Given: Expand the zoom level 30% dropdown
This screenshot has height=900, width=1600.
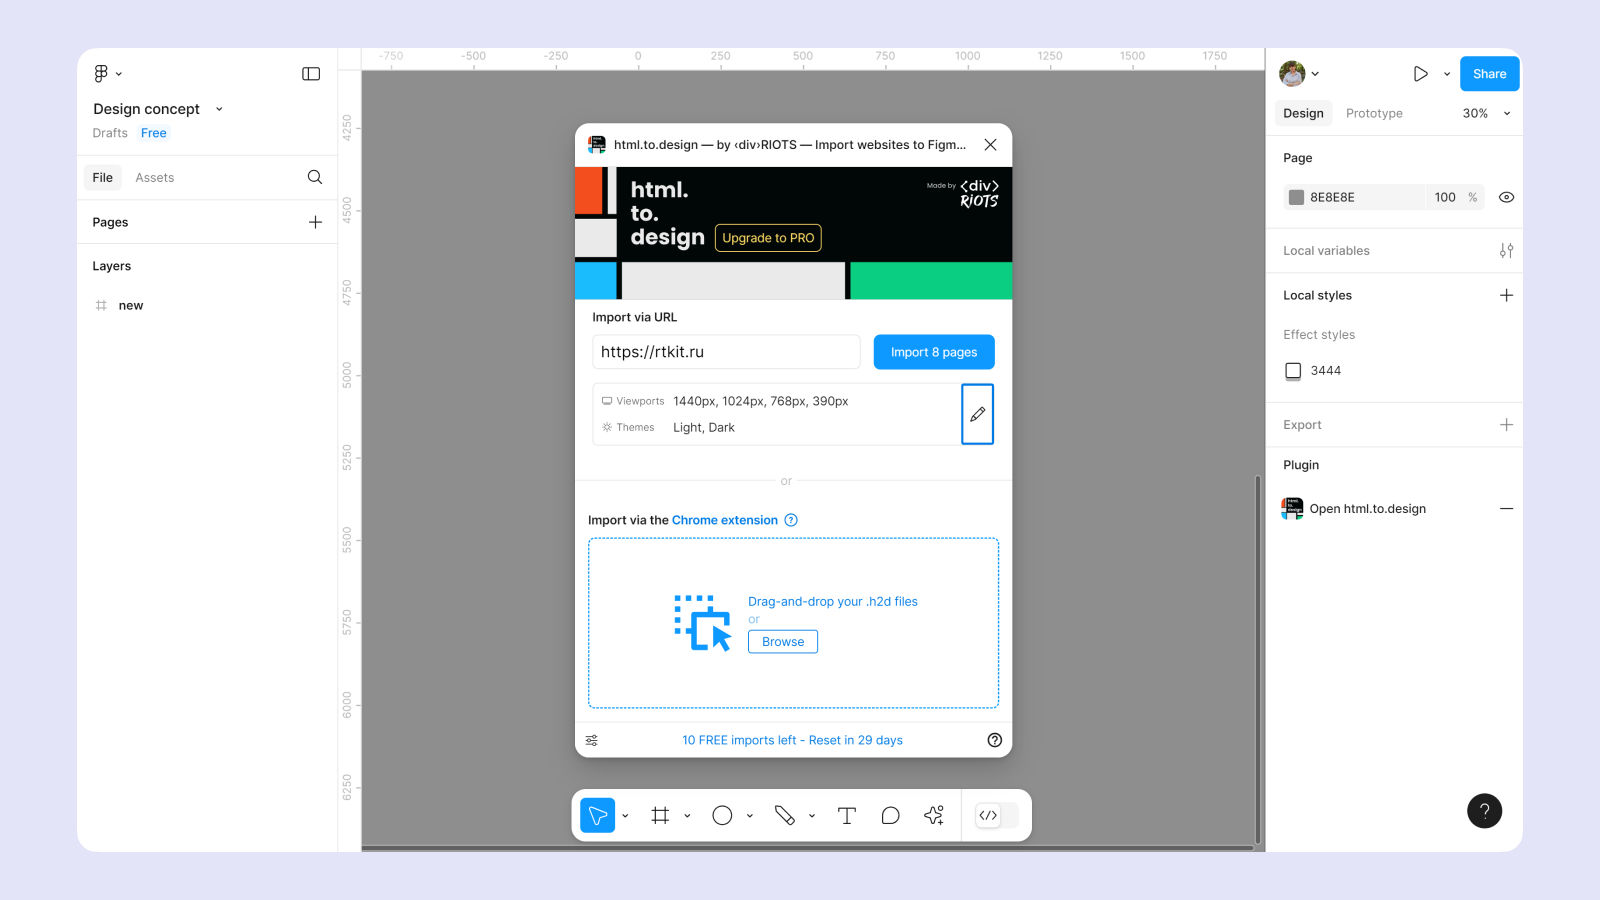Looking at the screenshot, I should (x=1486, y=114).
